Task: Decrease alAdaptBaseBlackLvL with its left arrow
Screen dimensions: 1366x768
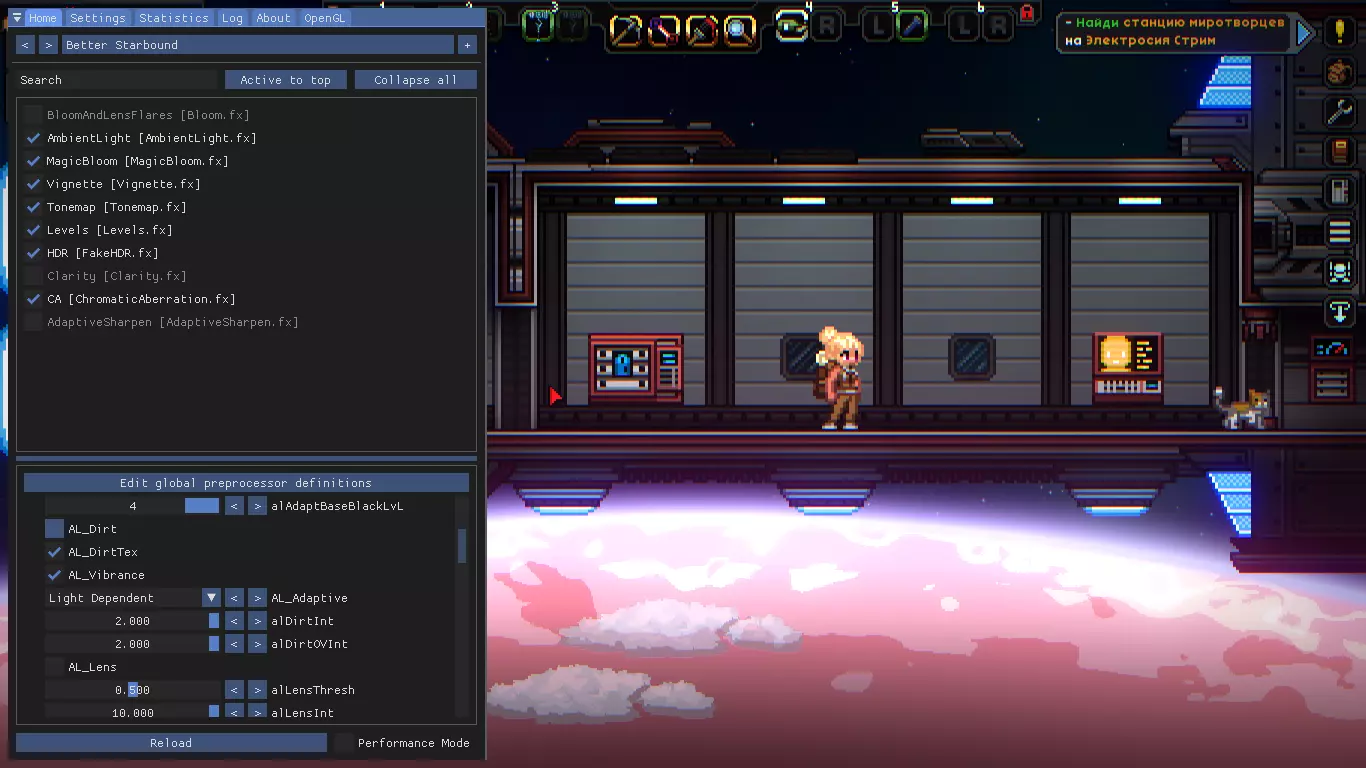Action: (234, 506)
